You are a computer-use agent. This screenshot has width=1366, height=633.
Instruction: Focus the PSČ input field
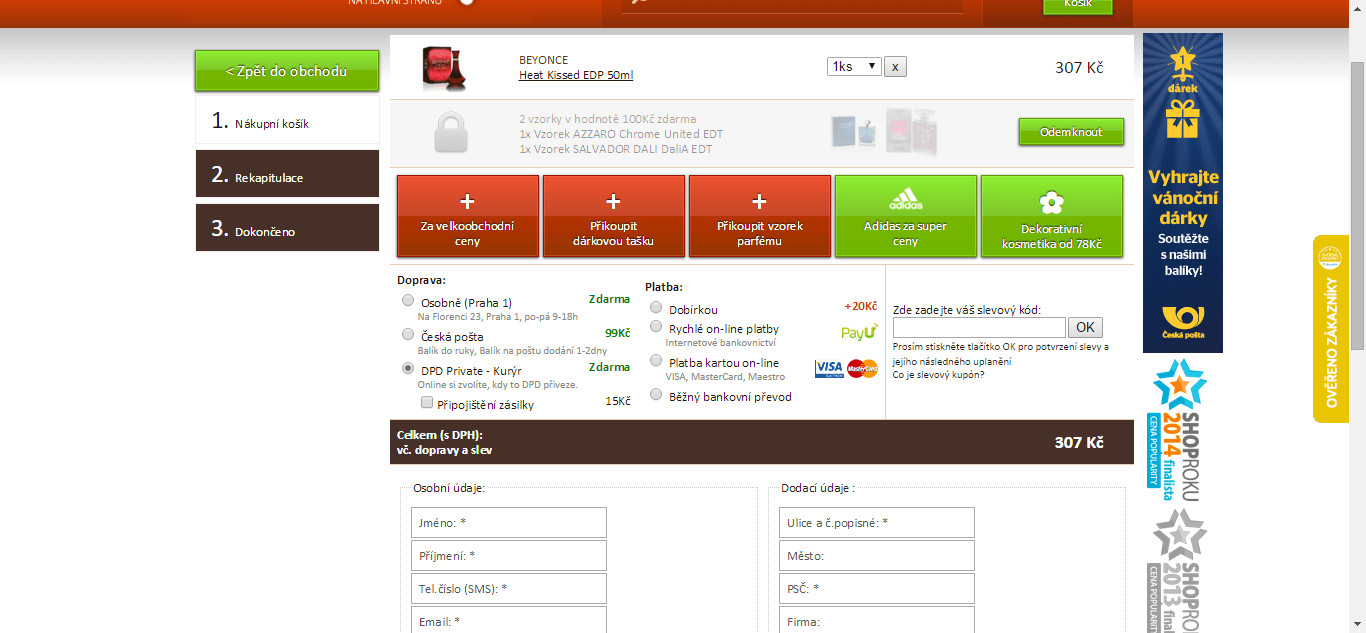click(877, 589)
